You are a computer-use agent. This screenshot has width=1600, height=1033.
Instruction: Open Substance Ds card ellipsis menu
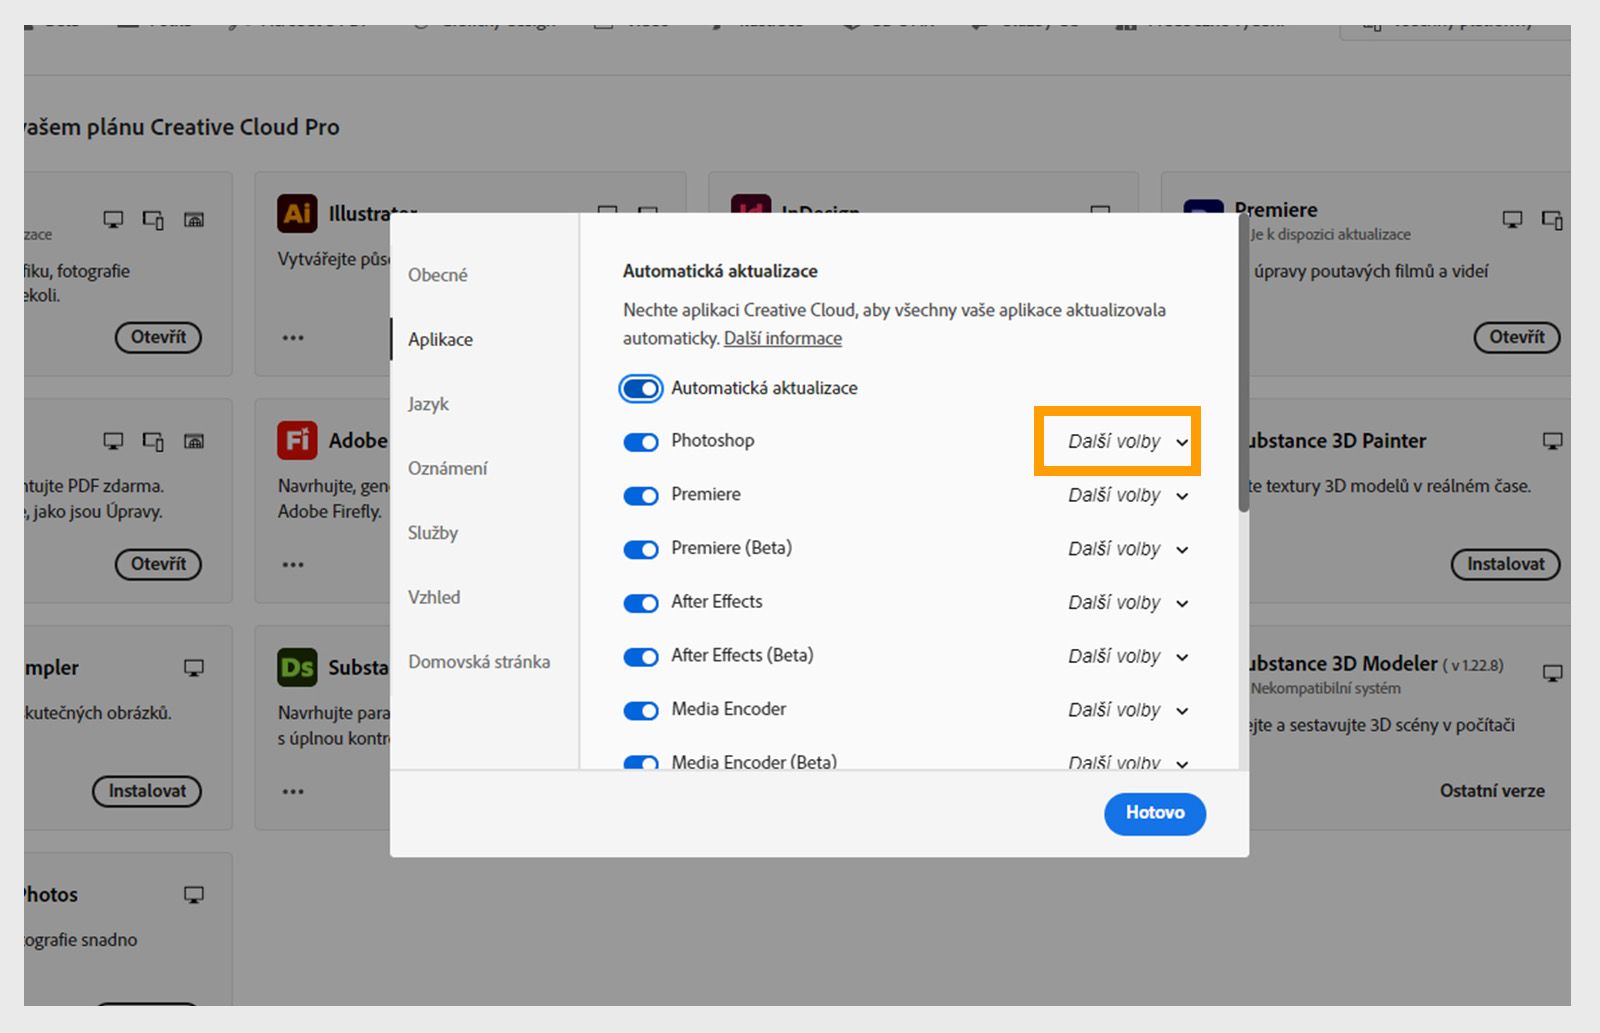pyautogui.click(x=293, y=792)
